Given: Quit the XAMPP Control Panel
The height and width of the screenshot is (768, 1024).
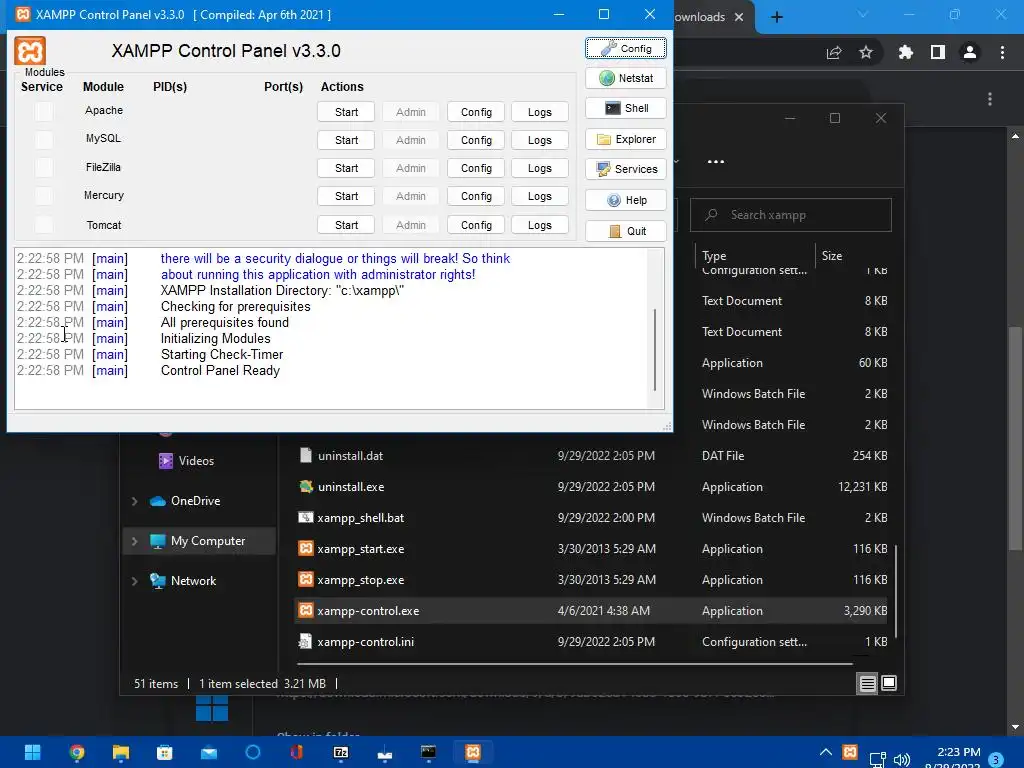Looking at the screenshot, I should (x=626, y=231).
